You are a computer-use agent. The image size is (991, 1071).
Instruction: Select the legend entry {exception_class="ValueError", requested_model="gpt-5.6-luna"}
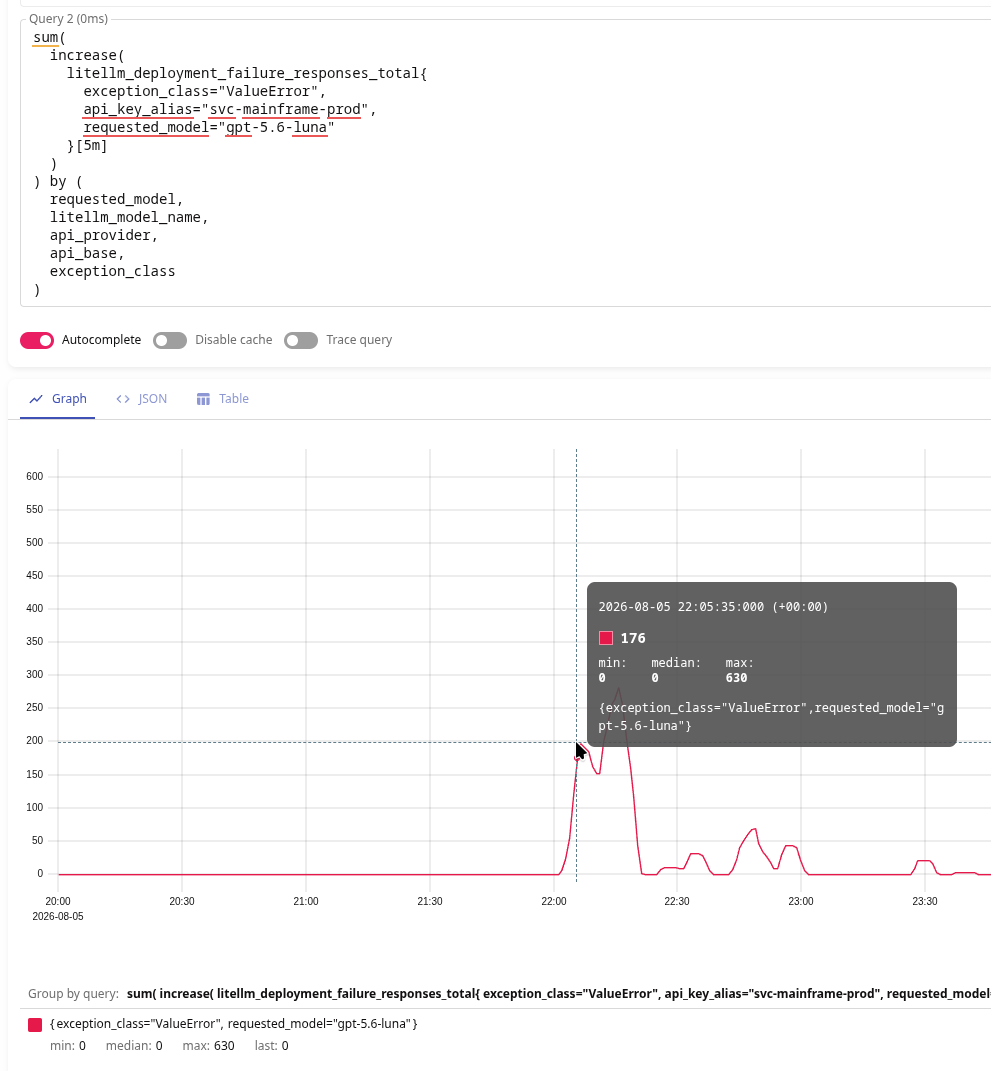pos(234,1024)
